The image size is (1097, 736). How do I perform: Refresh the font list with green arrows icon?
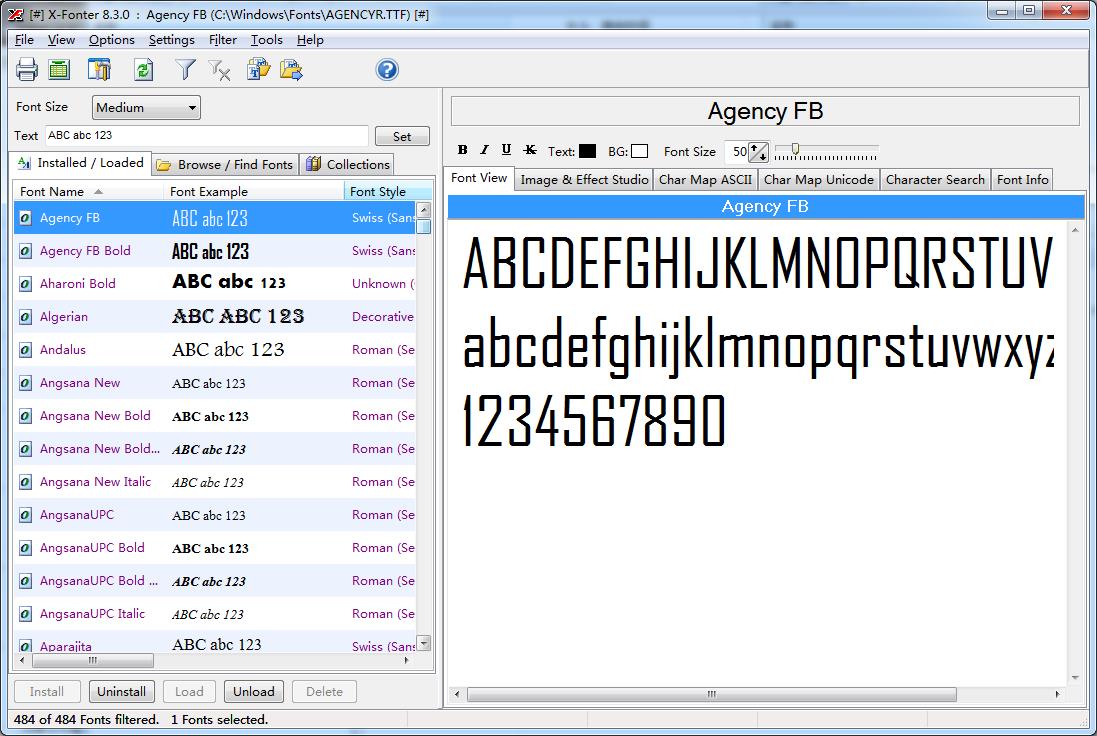point(143,69)
